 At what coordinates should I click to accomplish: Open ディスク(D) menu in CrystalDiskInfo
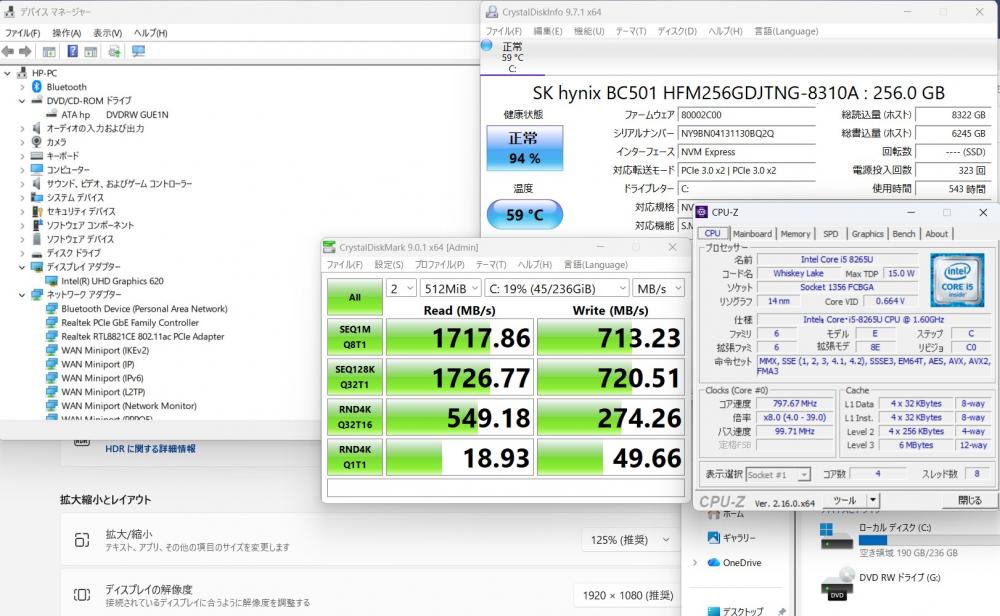point(677,31)
